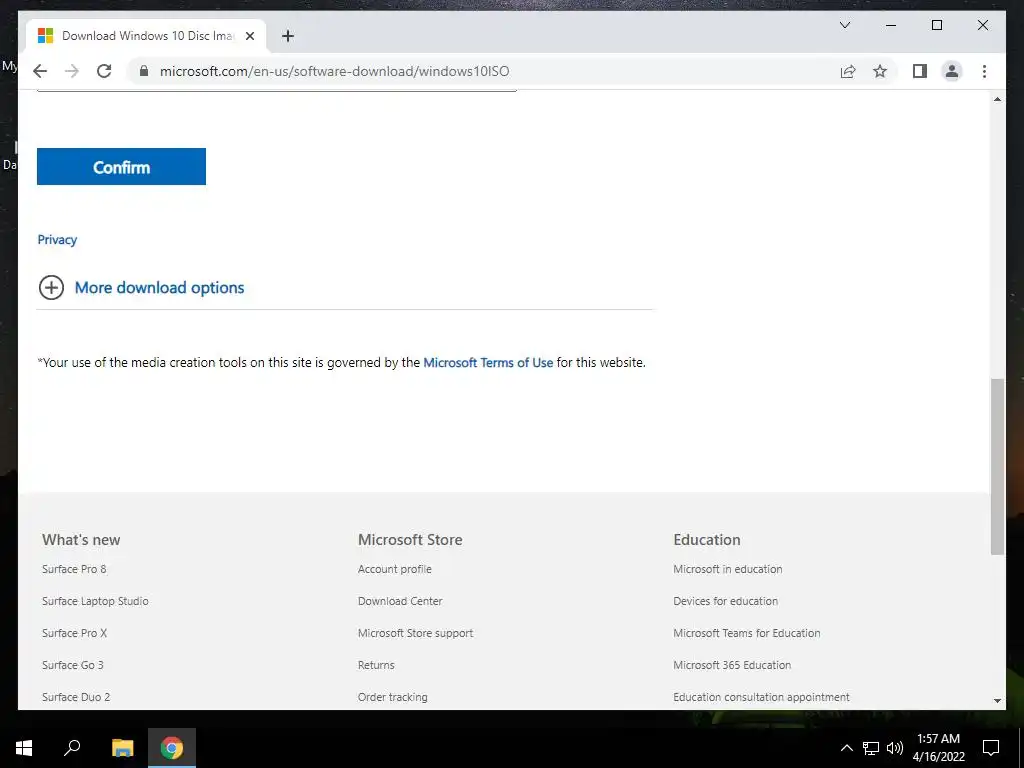
Task: Open the Returns link
Action: [x=376, y=665]
